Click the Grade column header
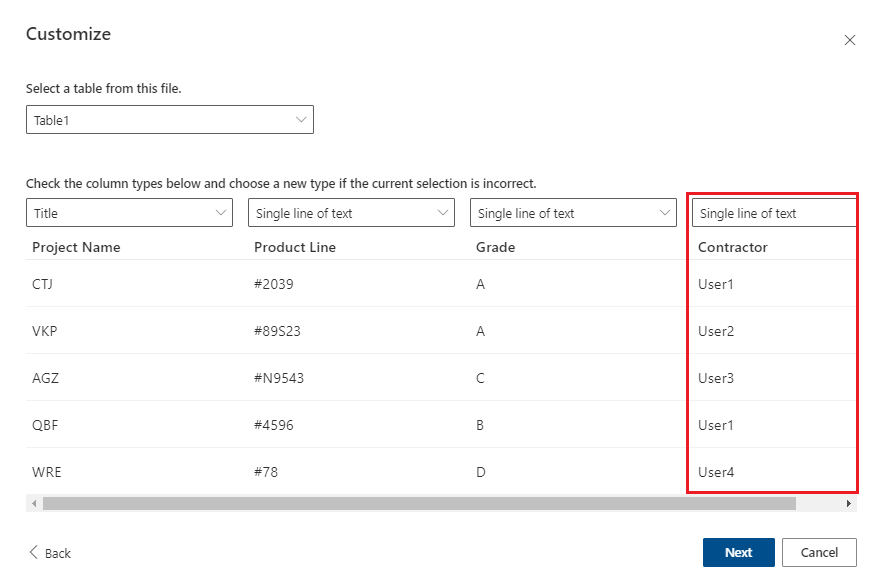The height and width of the screenshot is (577, 874). [x=495, y=247]
